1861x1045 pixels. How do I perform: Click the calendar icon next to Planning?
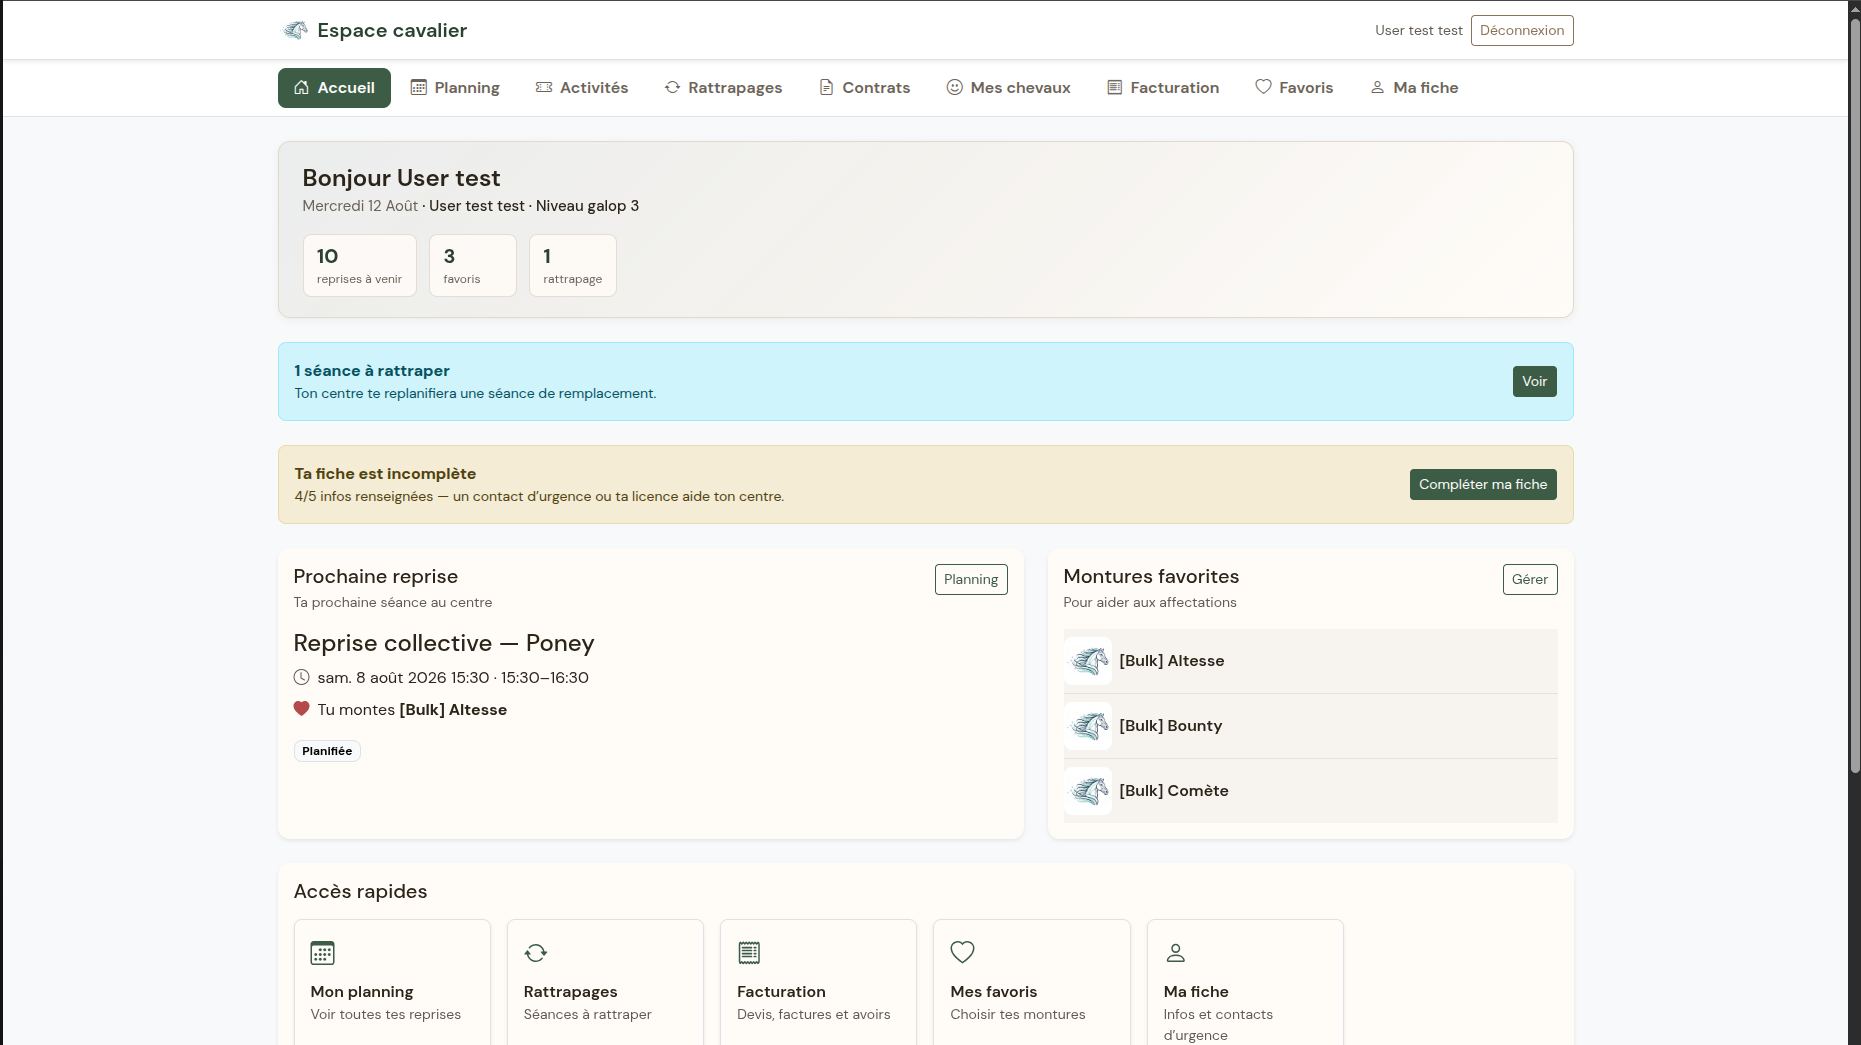click(x=419, y=88)
